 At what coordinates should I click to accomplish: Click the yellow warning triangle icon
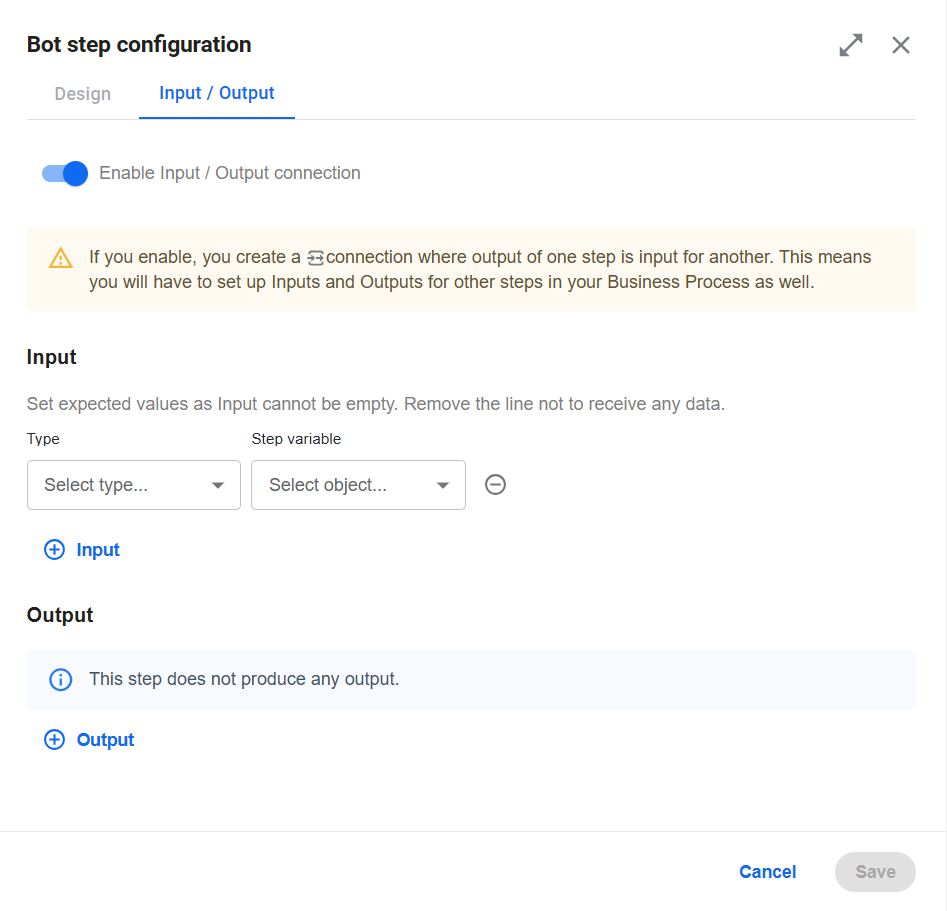pos(60,258)
